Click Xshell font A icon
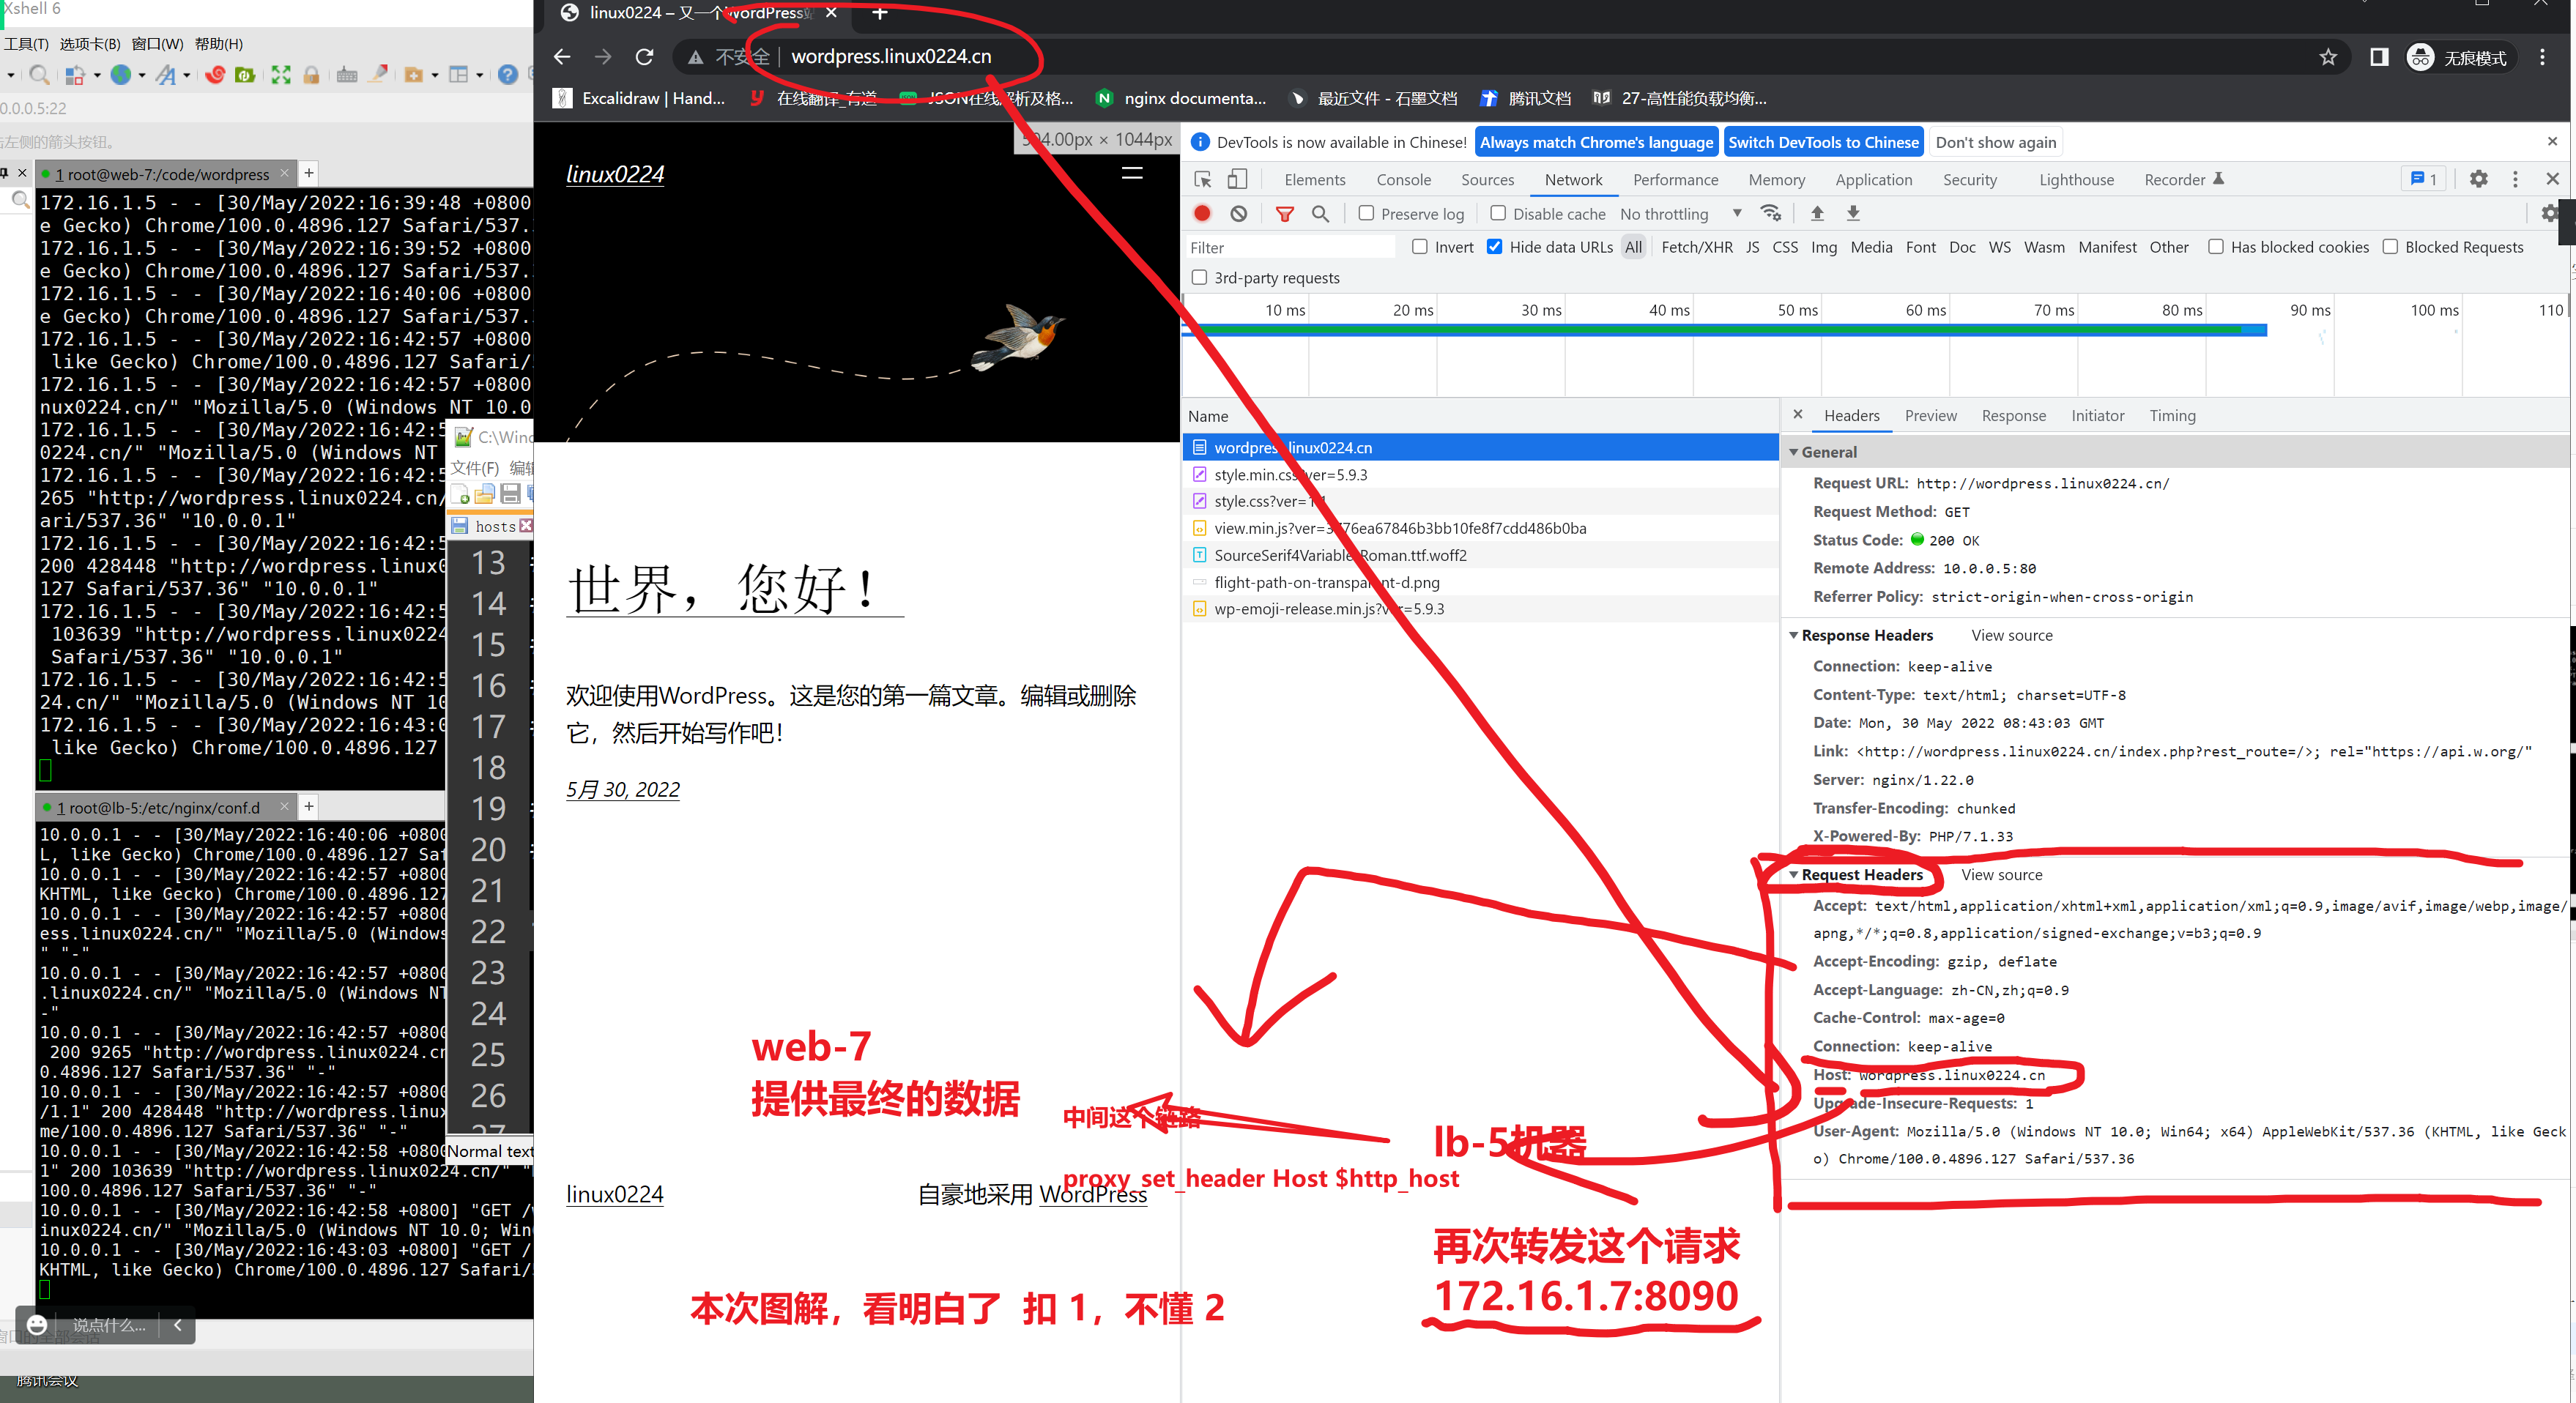This screenshot has height=1403, width=2576. [x=165, y=75]
